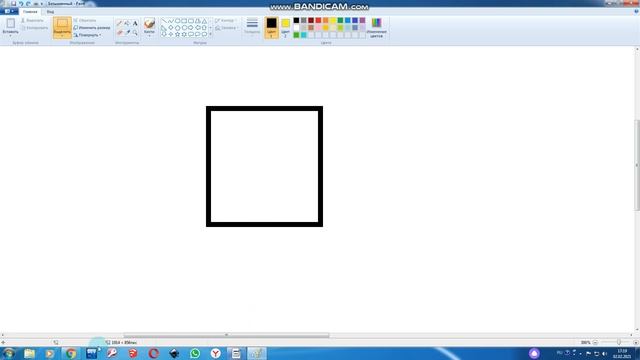This screenshot has height=360, width=640.
Task: Click the Копировать copy button
Action: pos(34,28)
